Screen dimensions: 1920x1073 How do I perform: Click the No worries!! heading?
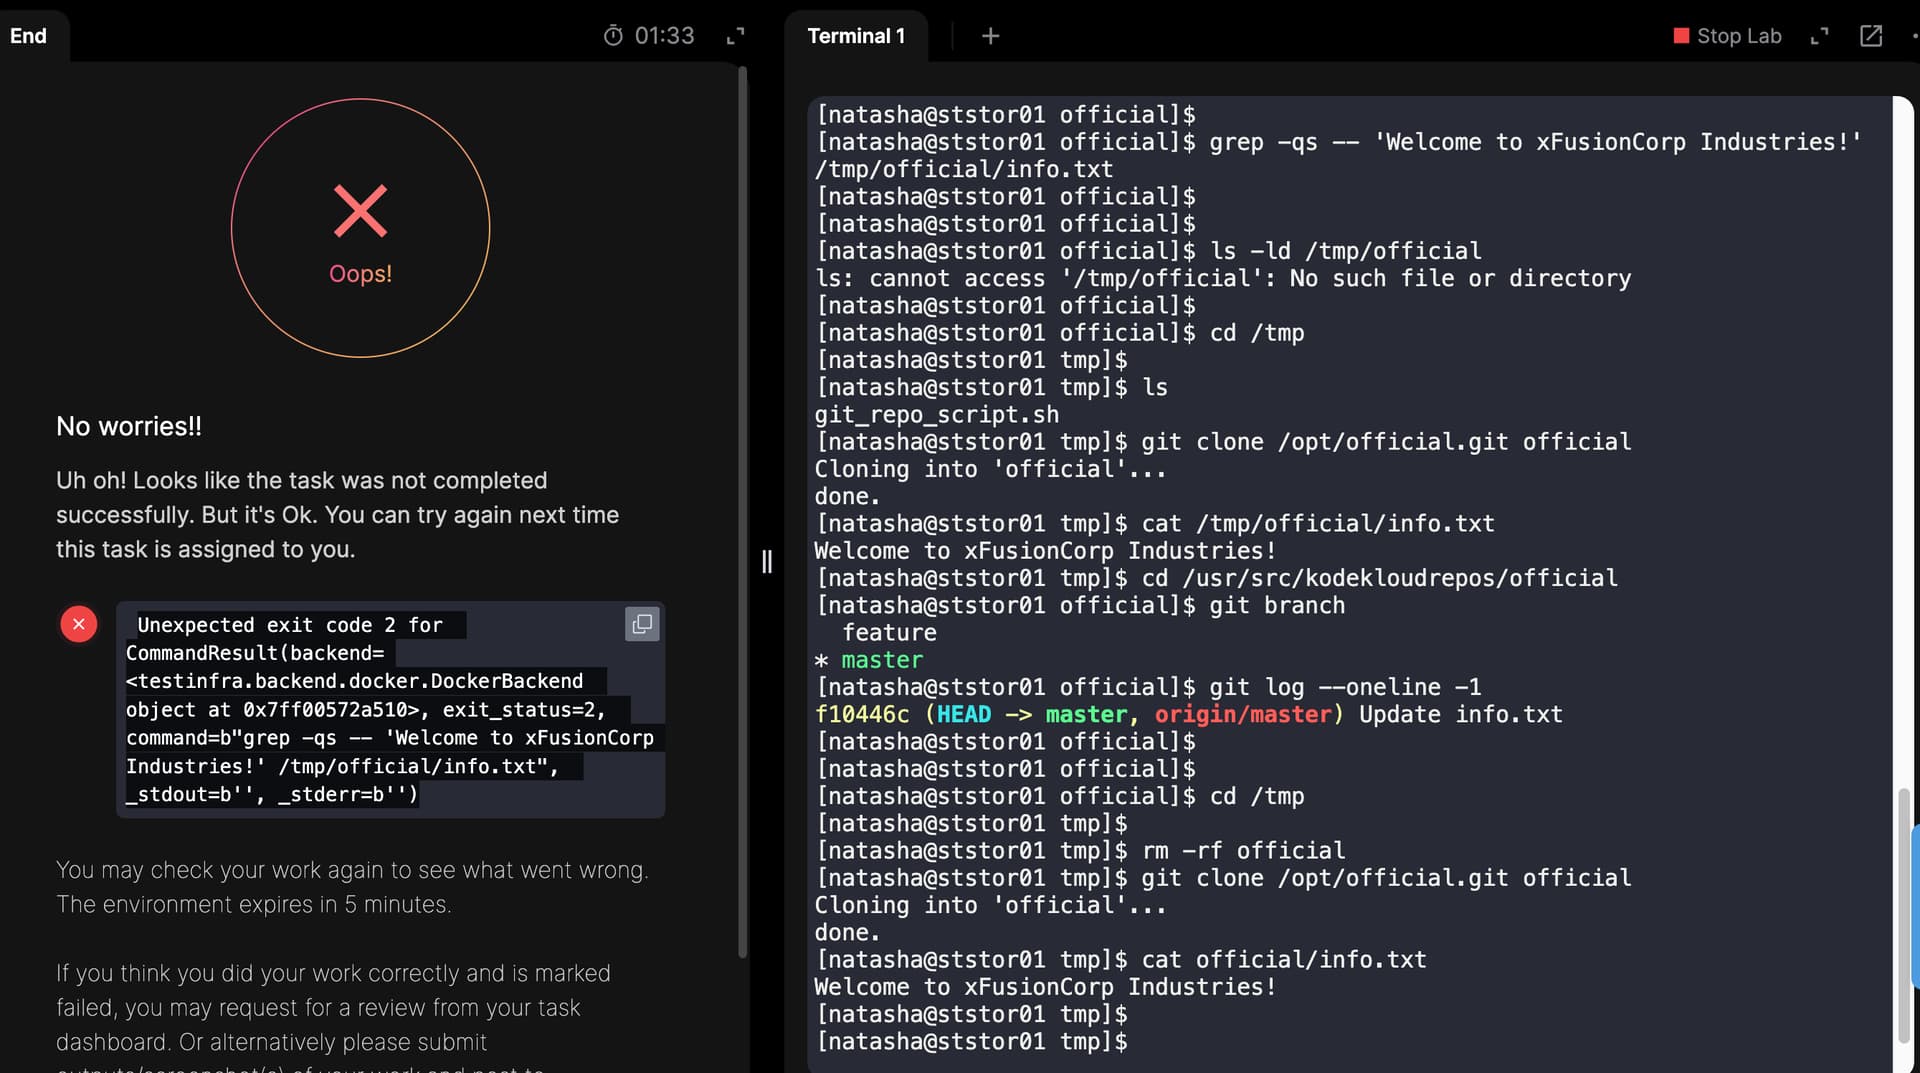[x=129, y=426]
